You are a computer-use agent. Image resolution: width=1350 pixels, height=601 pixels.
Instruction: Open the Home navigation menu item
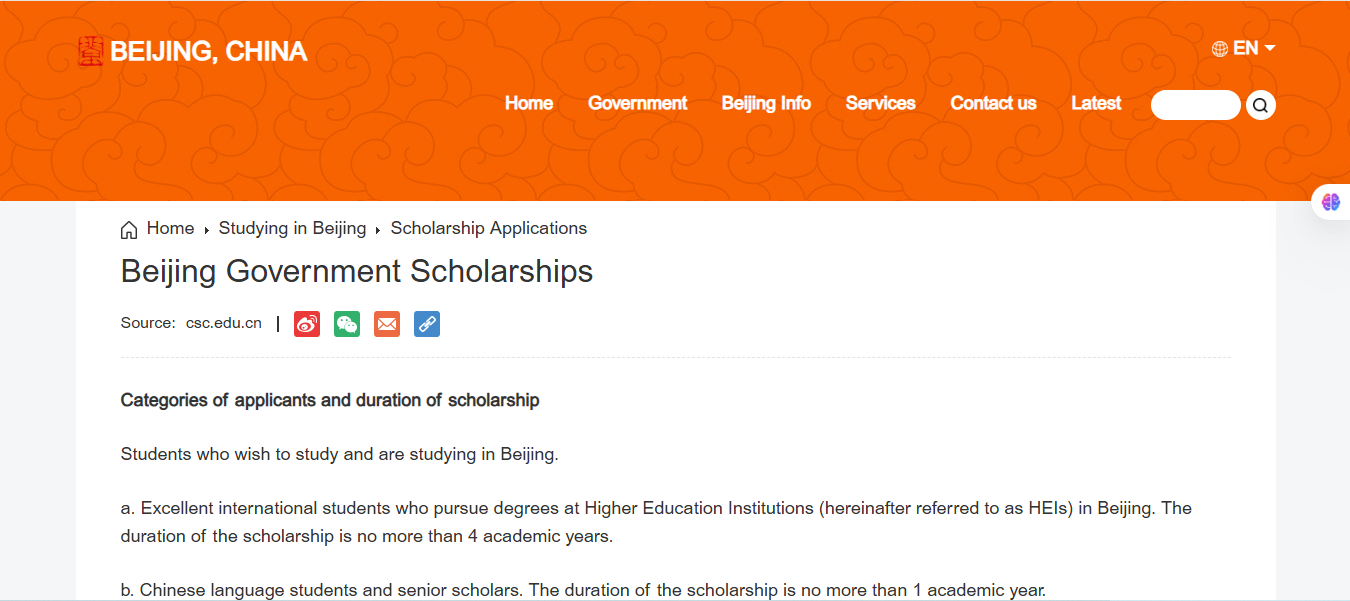coord(529,104)
